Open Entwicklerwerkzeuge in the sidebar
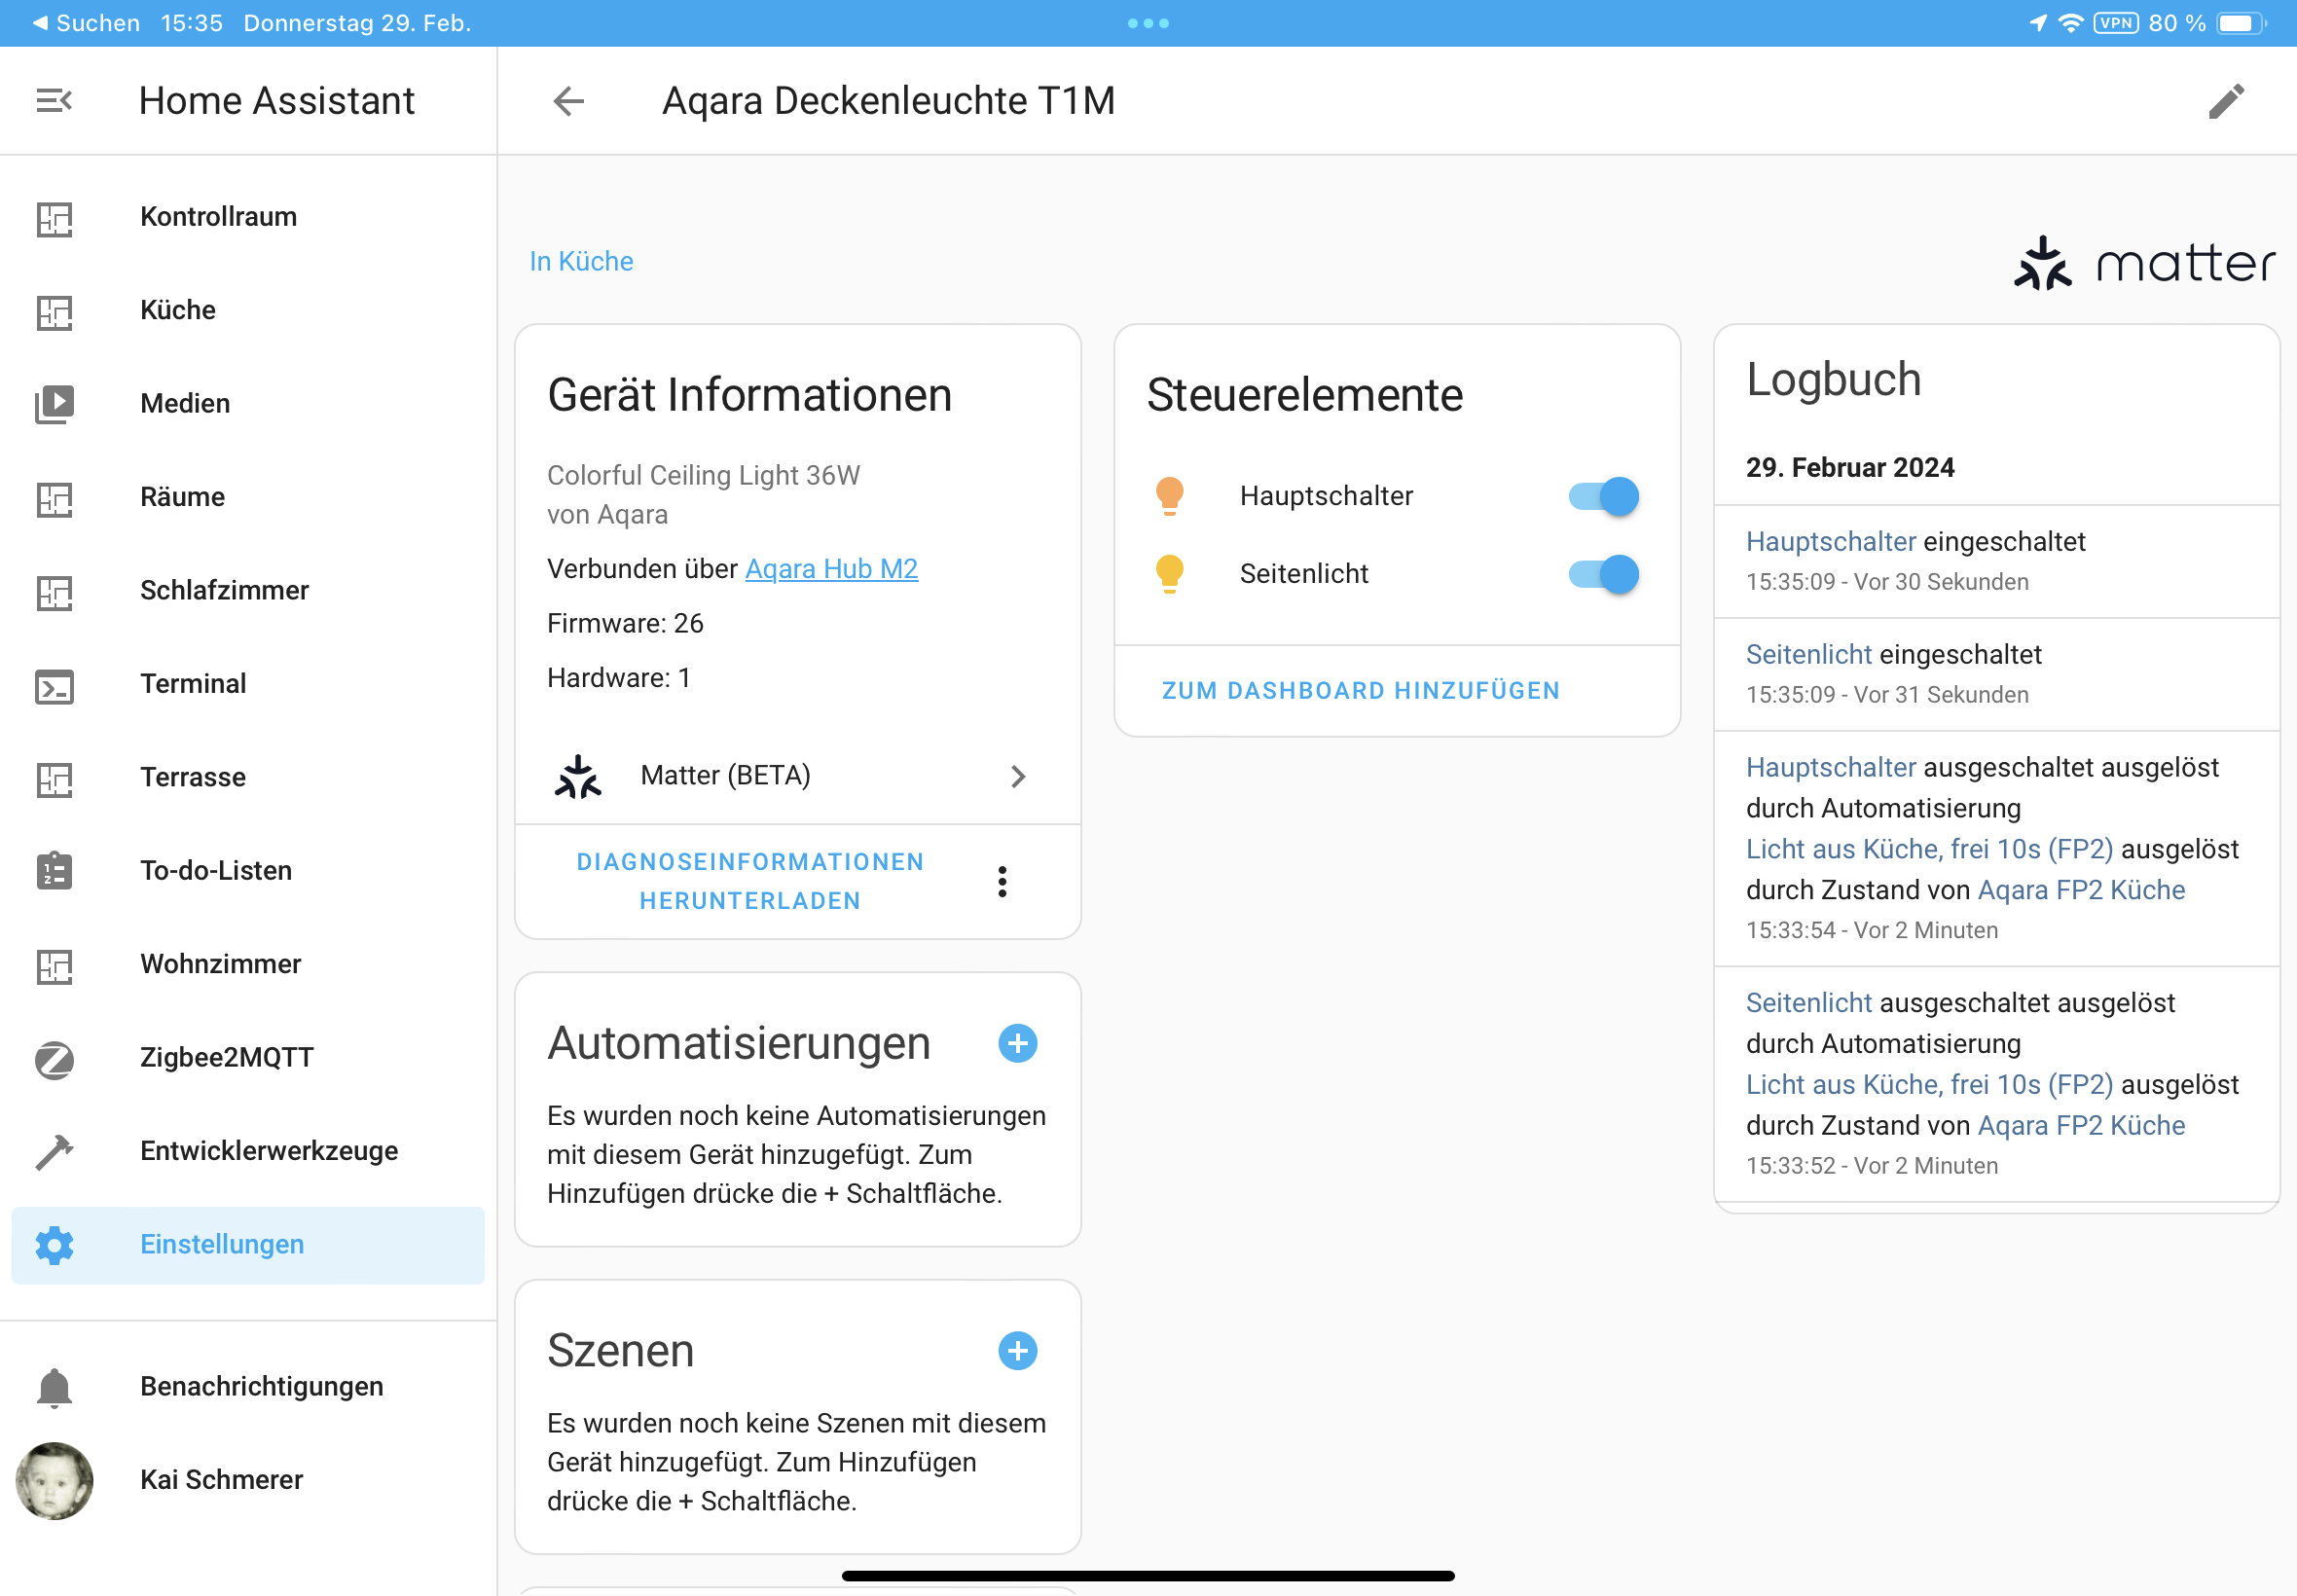2297x1596 pixels. pyautogui.click(x=268, y=1151)
